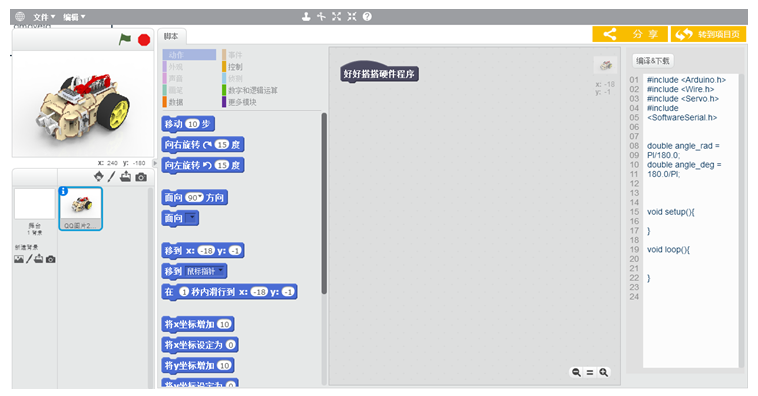The width and height of the screenshot is (758, 396).
Task: Click the blue info icon on sprite
Action: pos(63,191)
